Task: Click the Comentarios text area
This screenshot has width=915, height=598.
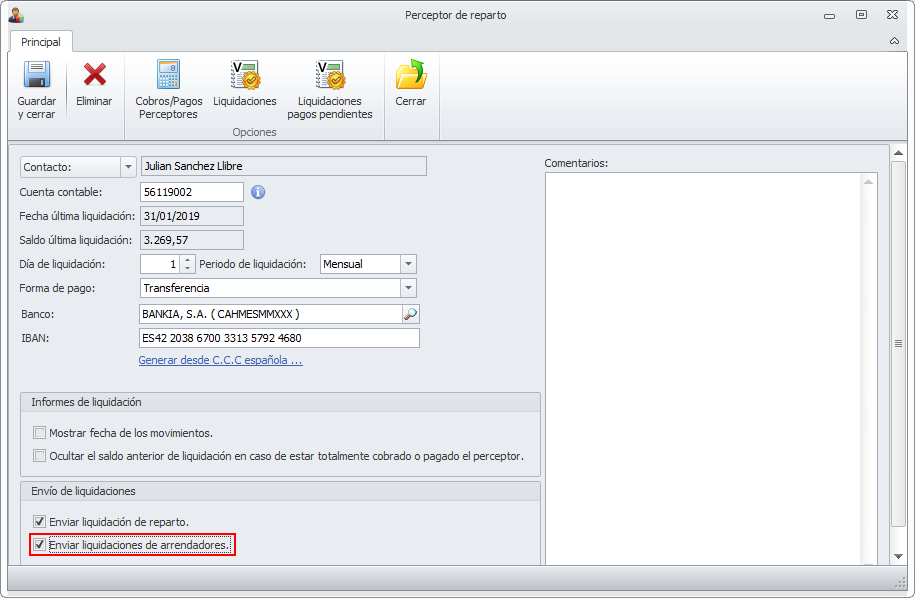Action: pyautogui.click(x=704, y=368)
